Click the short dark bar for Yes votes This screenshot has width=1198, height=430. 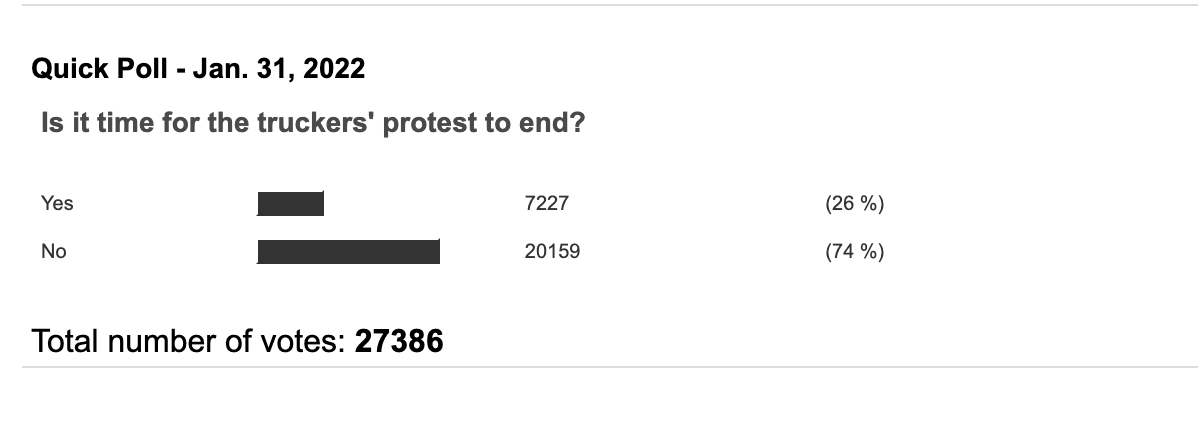coord(290,204)
